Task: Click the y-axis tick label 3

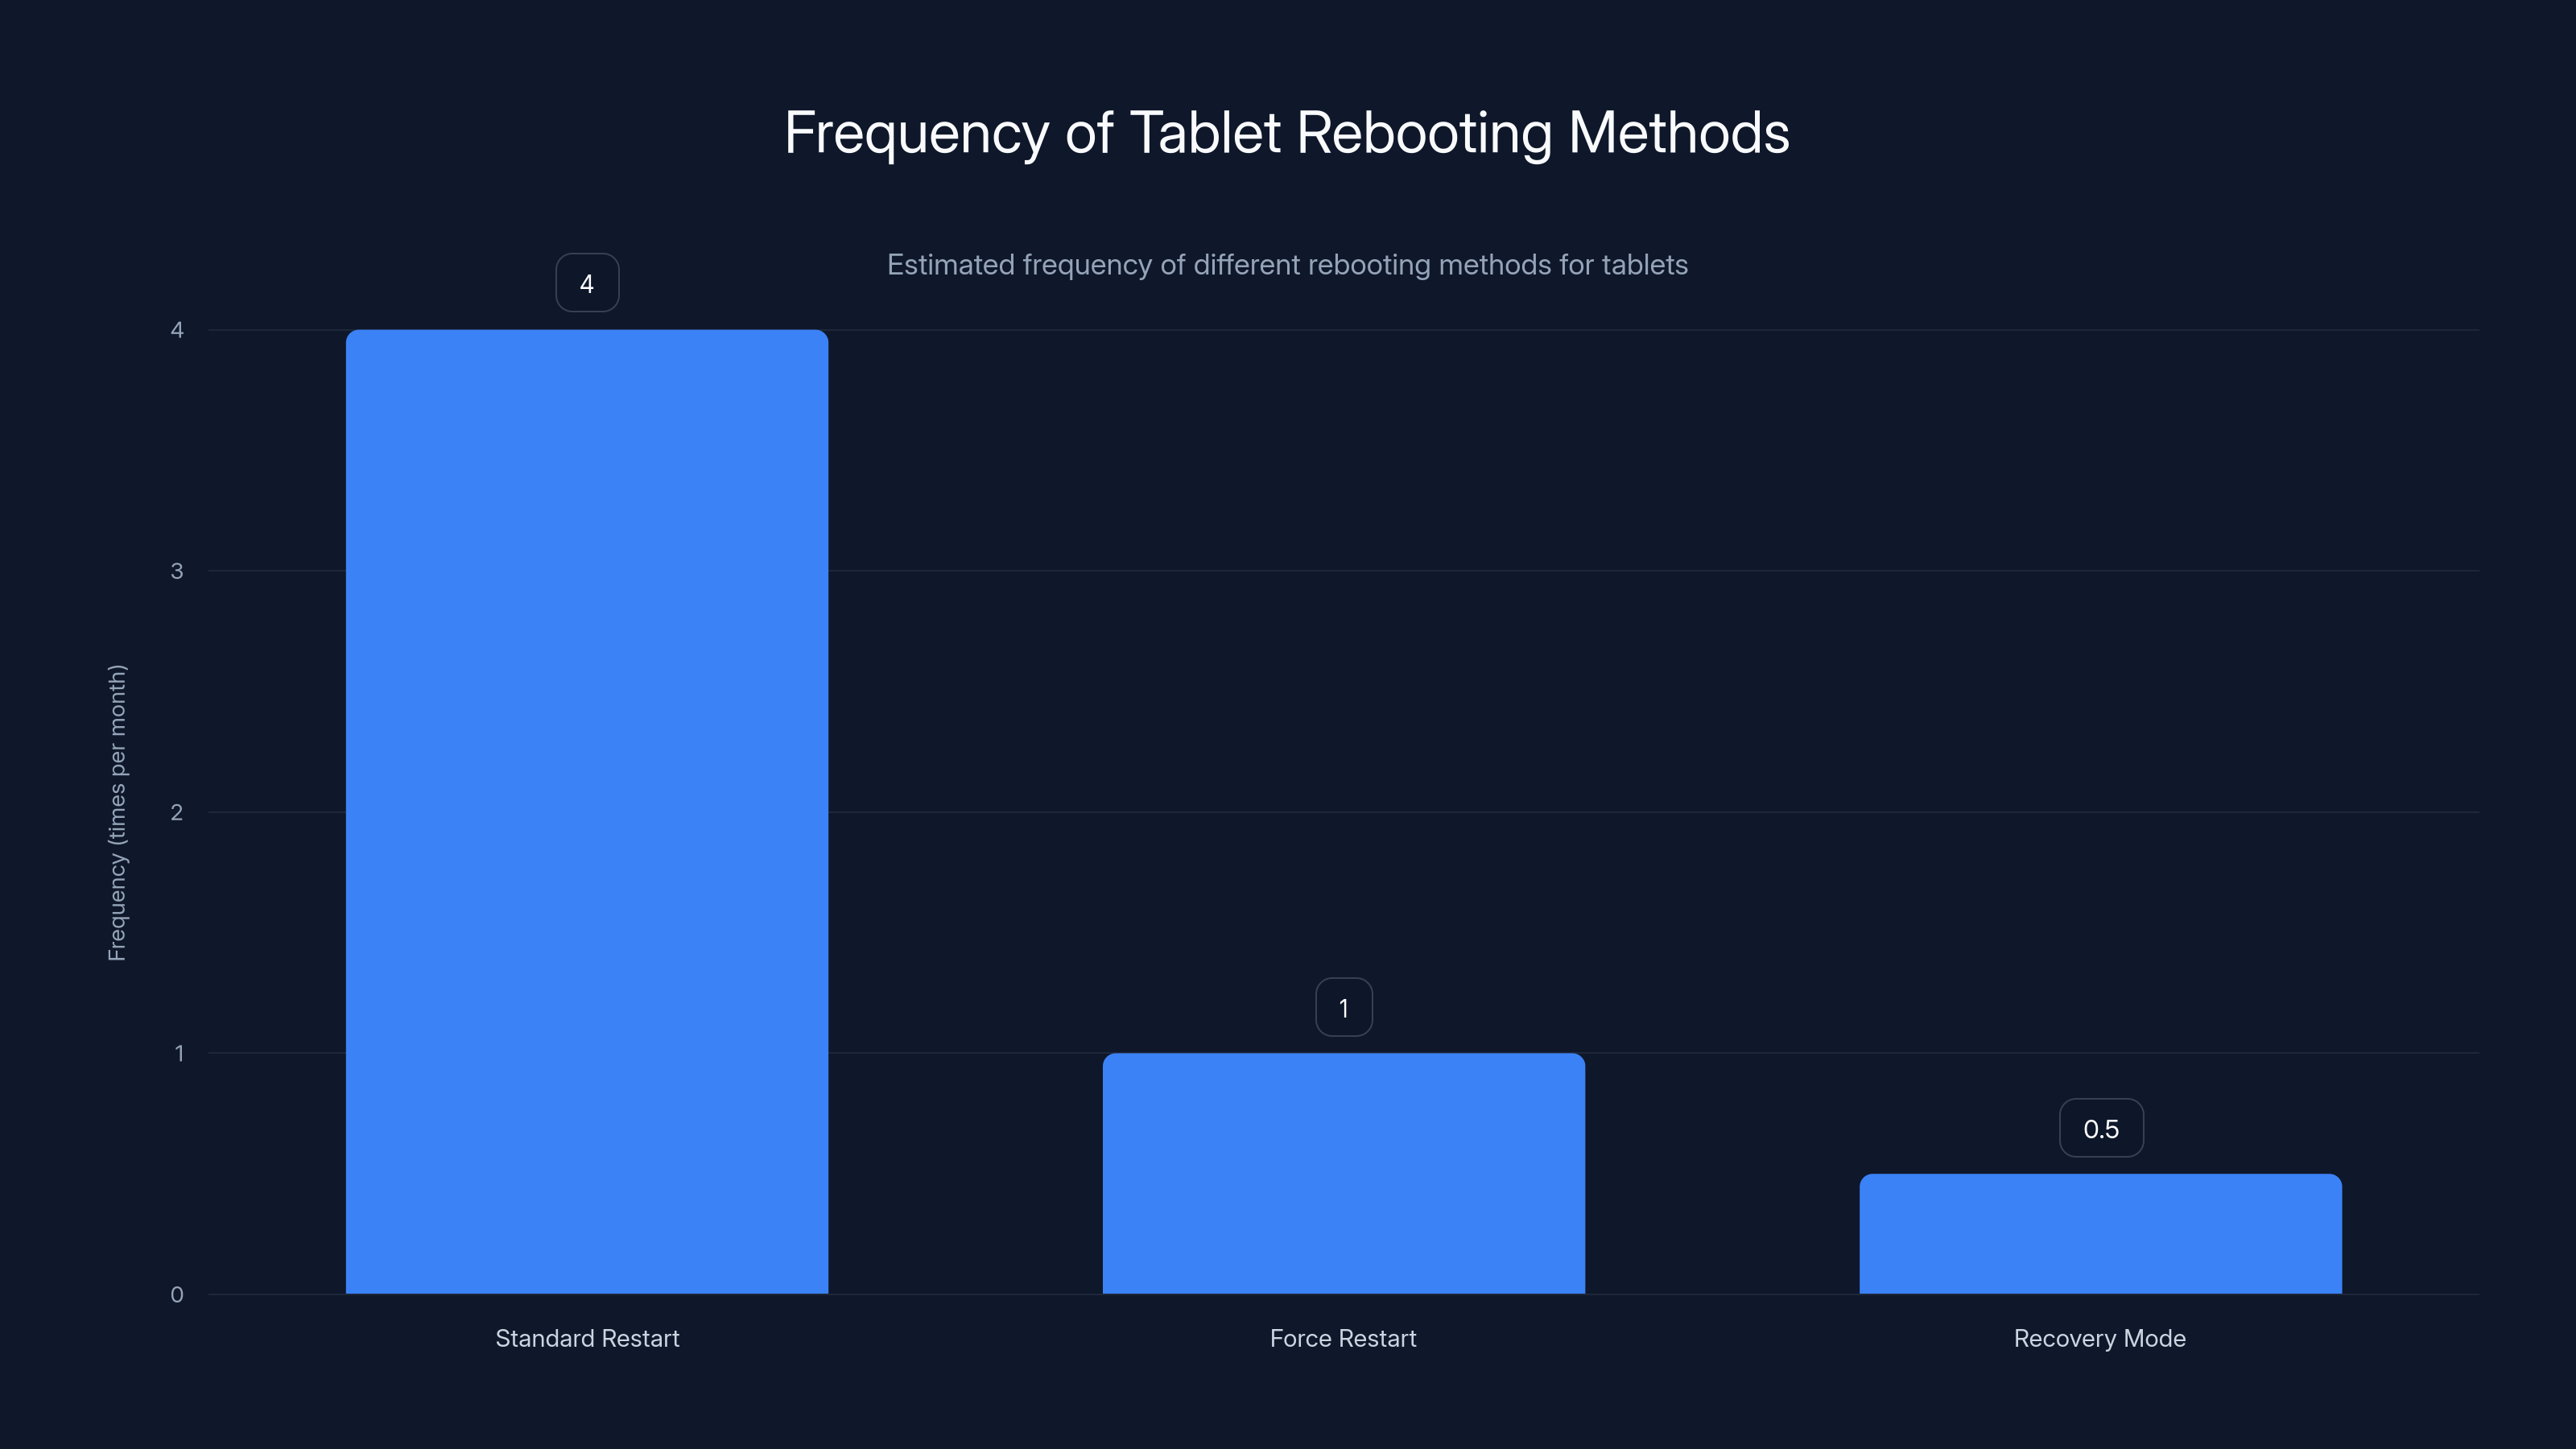Action: tap(177, 571)
